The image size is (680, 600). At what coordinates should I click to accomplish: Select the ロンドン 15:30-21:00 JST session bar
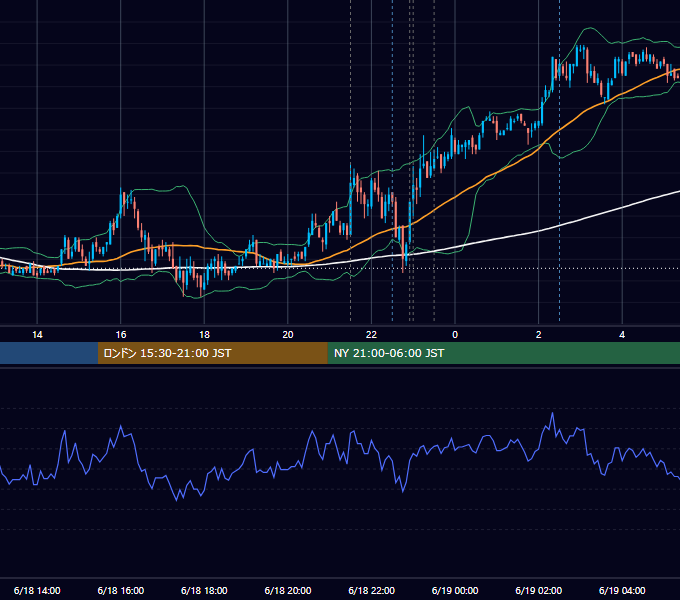click(212, 353)
